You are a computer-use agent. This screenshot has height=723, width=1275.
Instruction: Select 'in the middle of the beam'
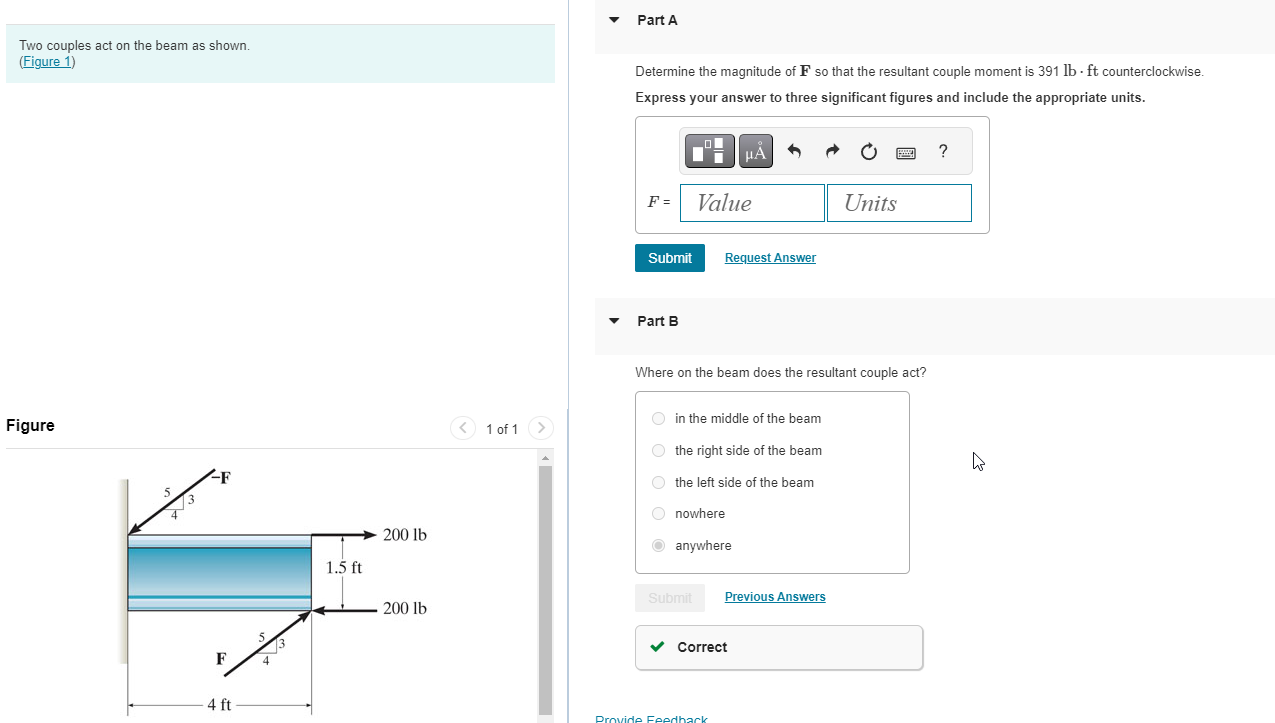coord(658,418)
